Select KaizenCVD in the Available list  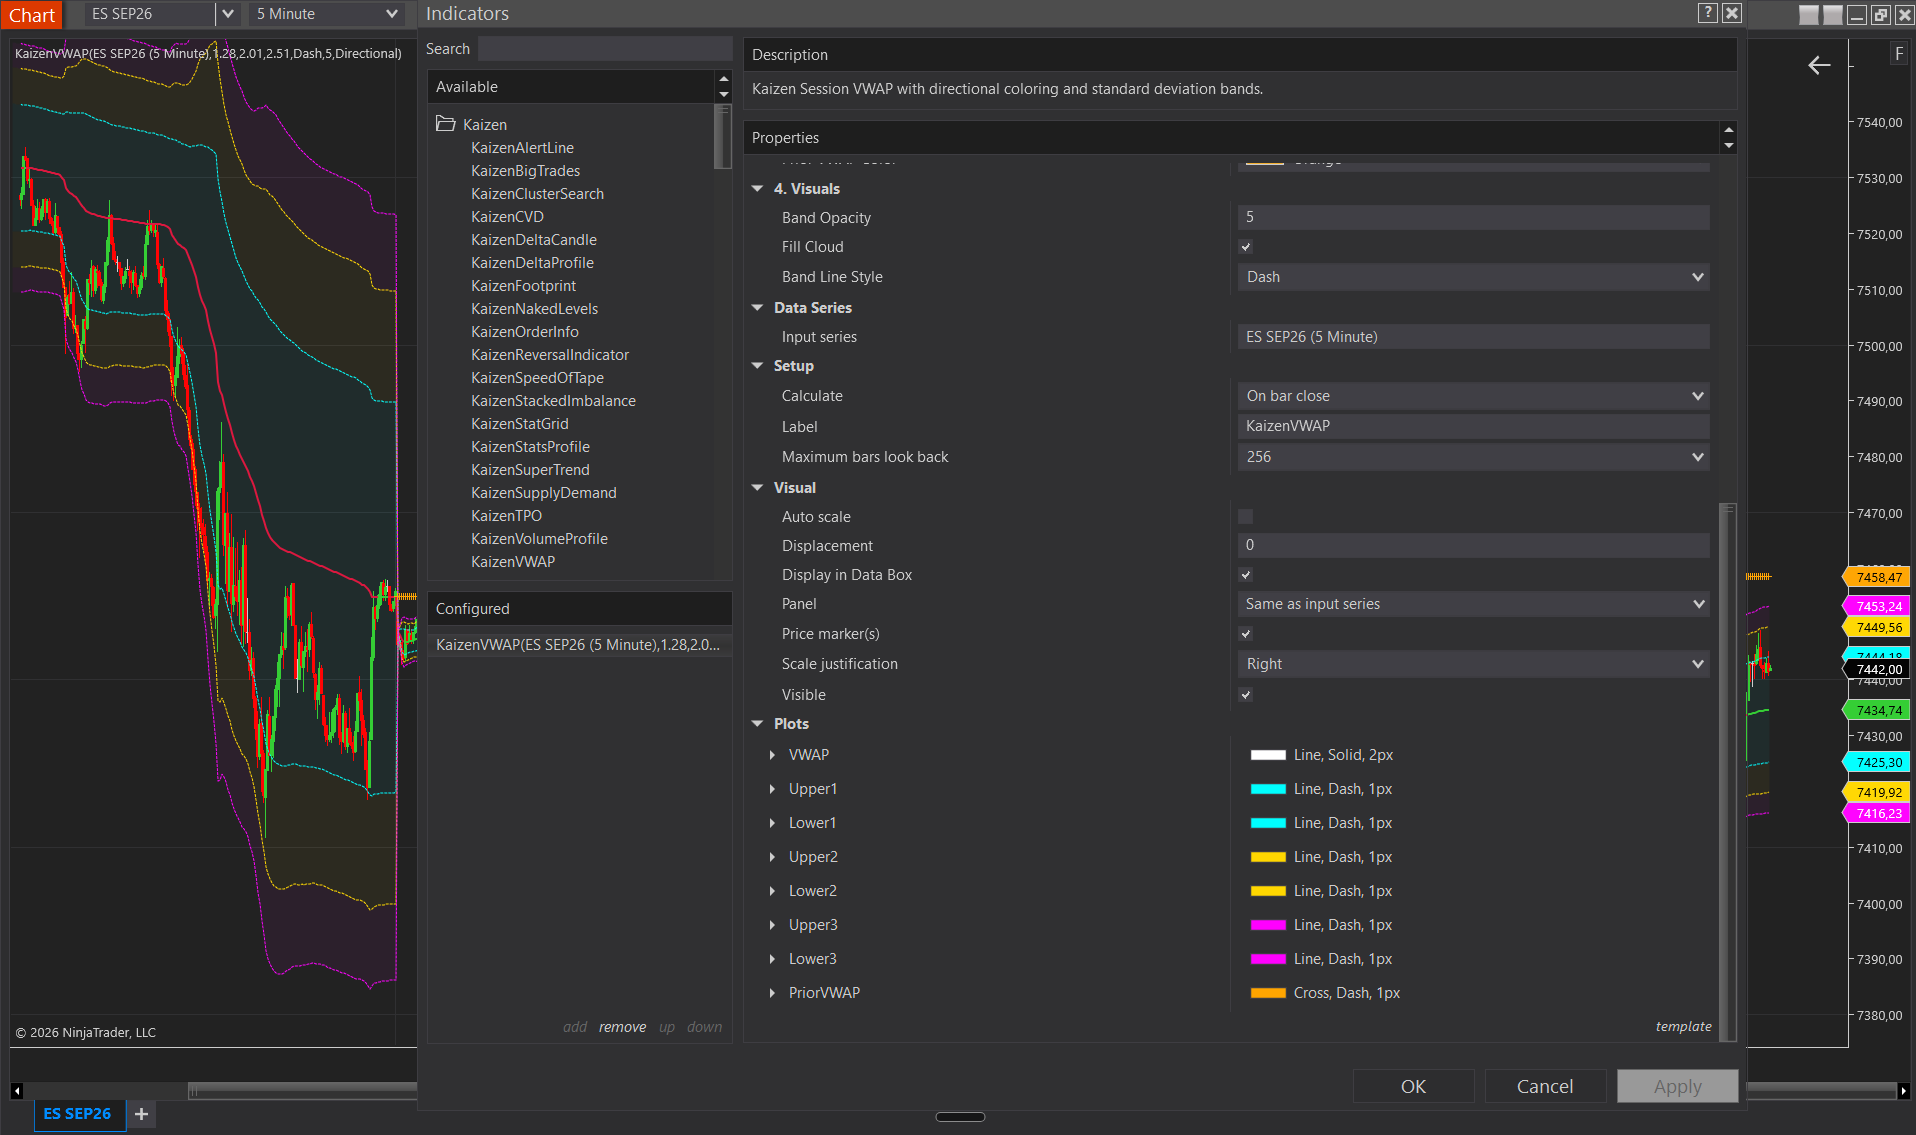pos(507,217)
